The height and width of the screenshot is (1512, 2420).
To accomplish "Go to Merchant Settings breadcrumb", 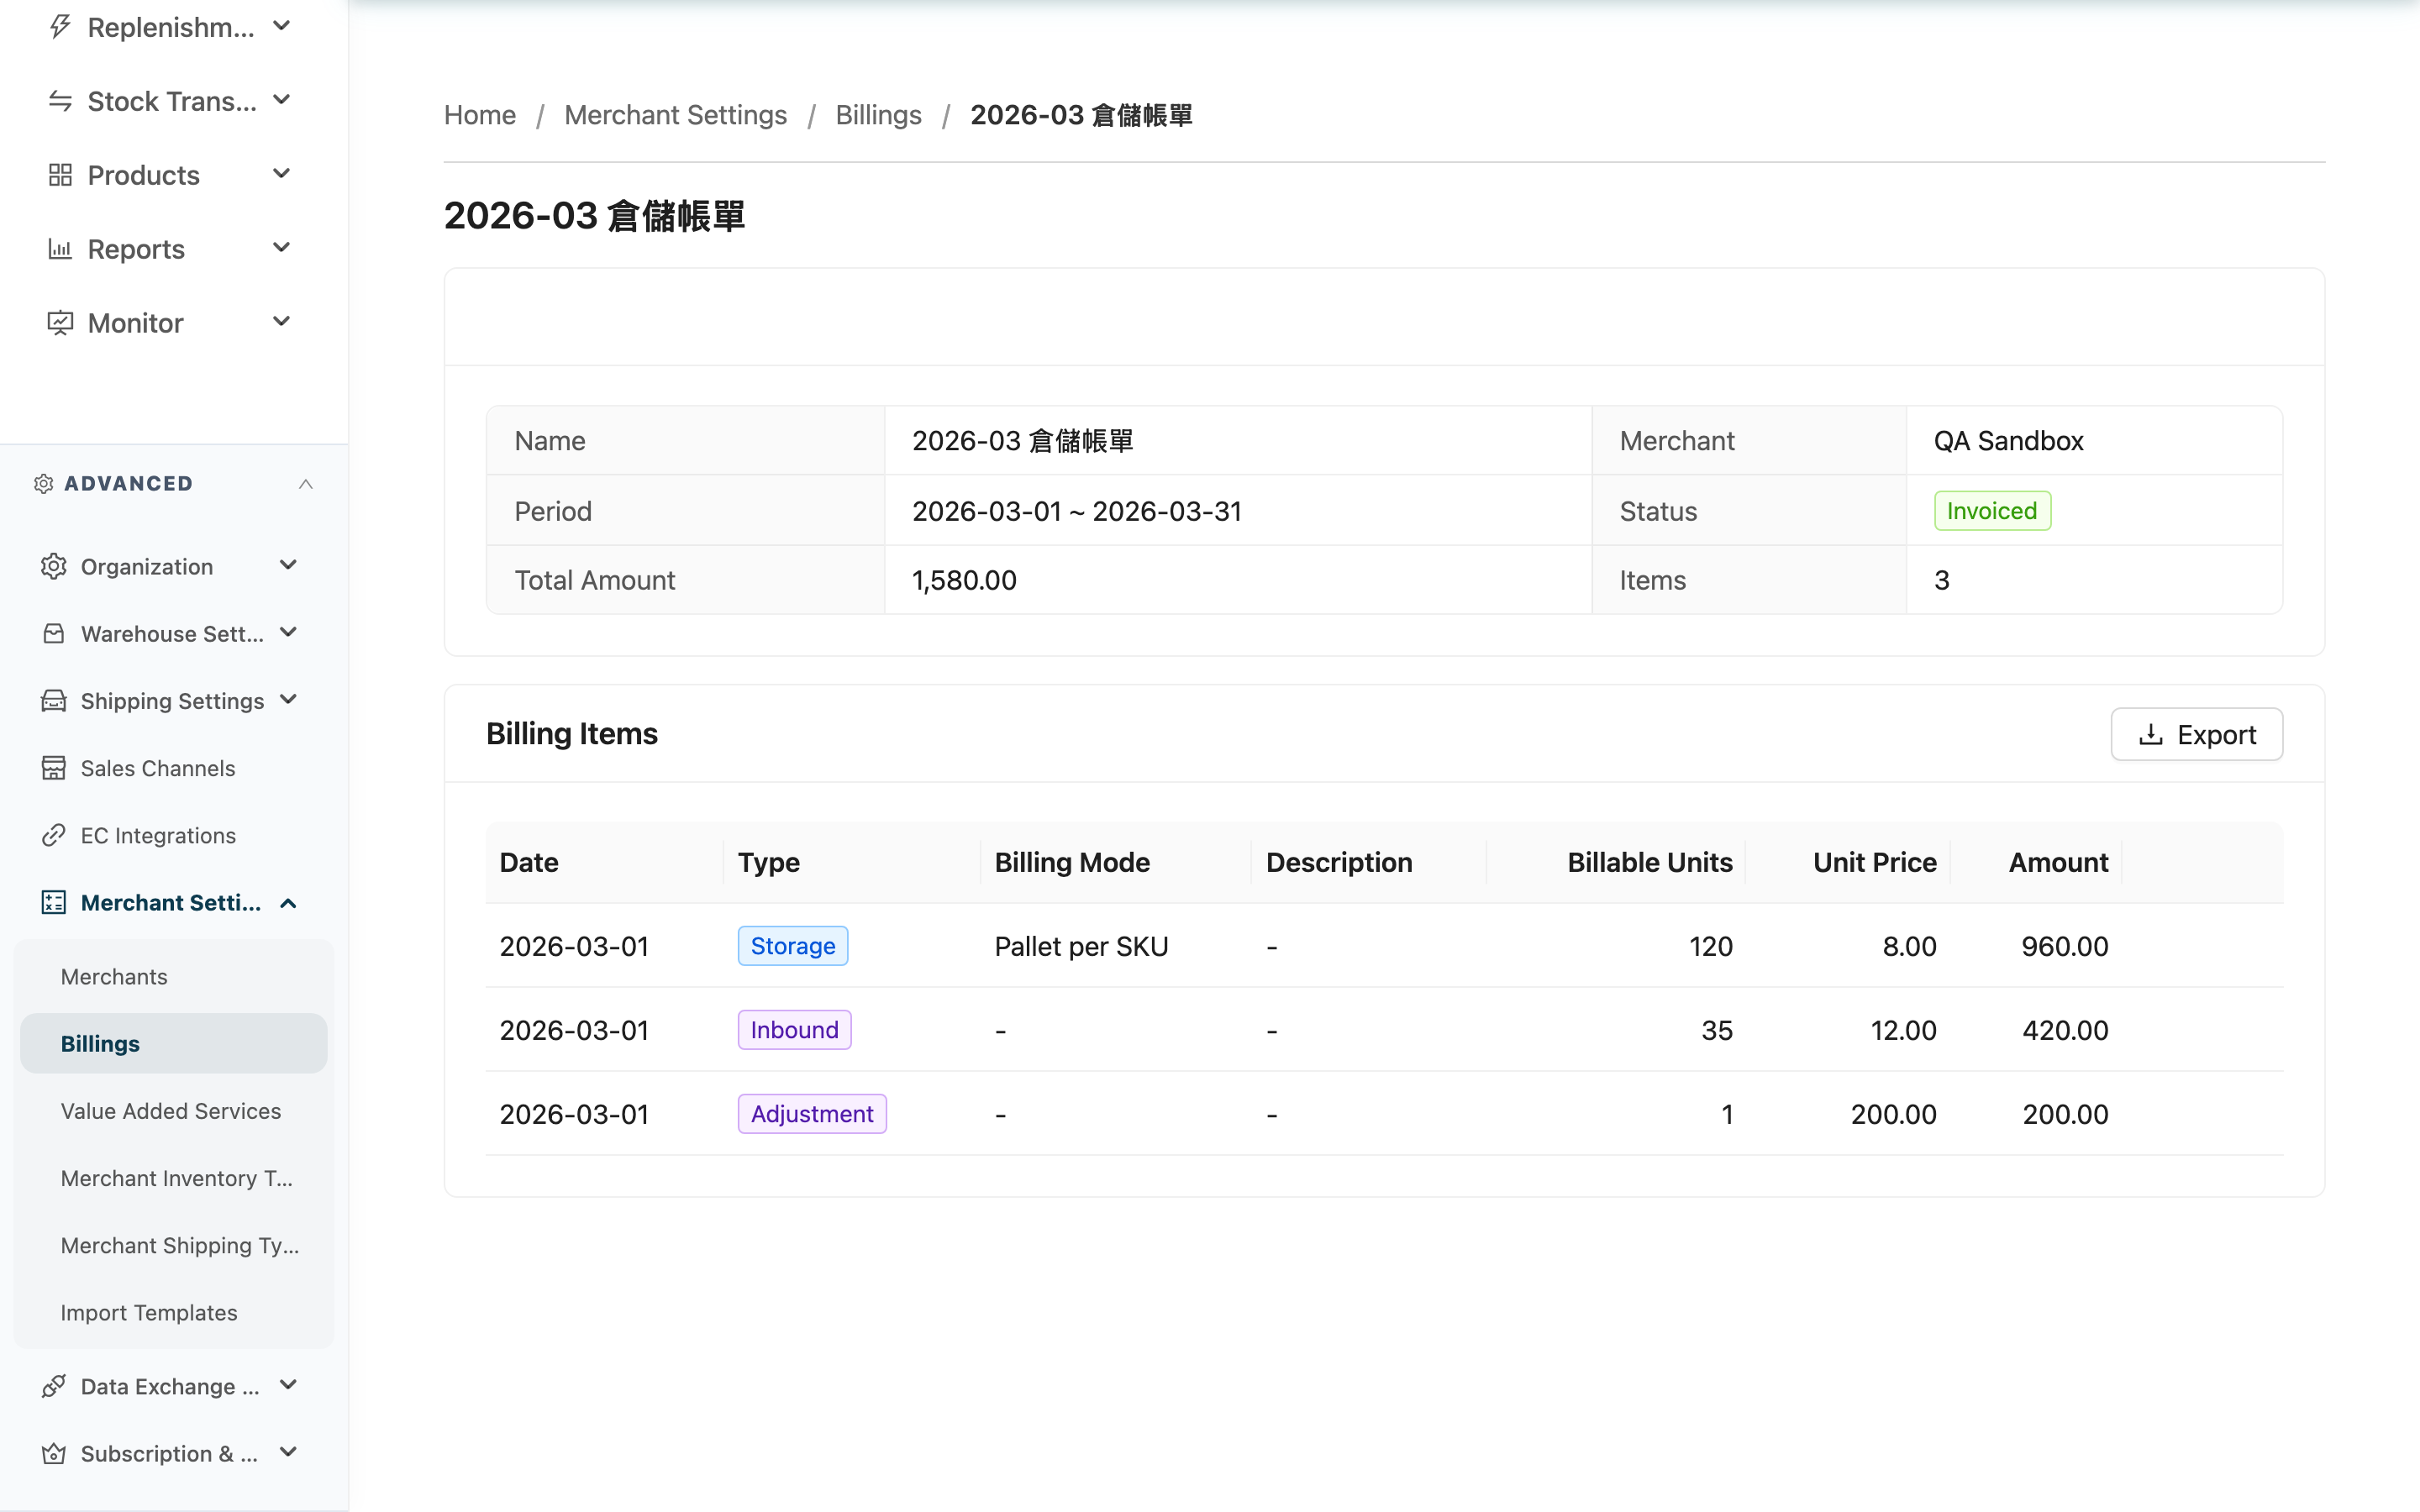I will 676,115.
